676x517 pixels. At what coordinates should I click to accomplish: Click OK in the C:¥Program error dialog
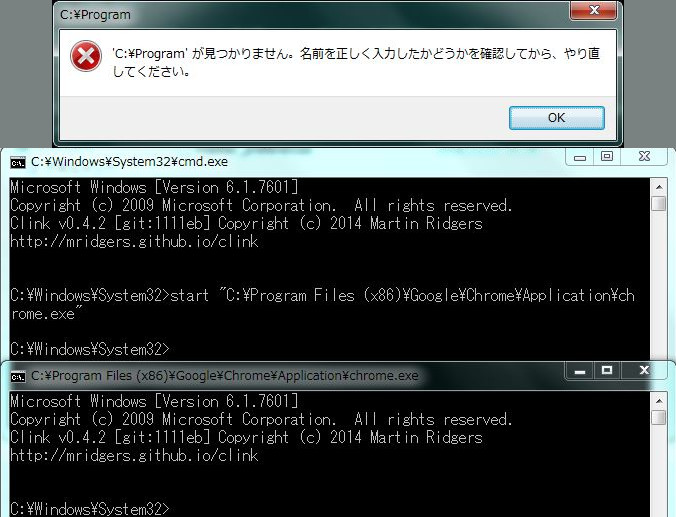557,118
